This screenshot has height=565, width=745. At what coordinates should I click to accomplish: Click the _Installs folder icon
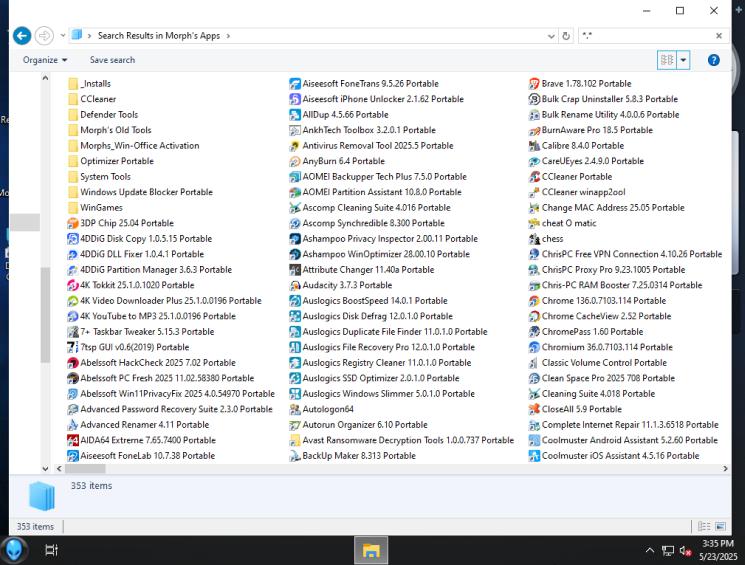73,84
